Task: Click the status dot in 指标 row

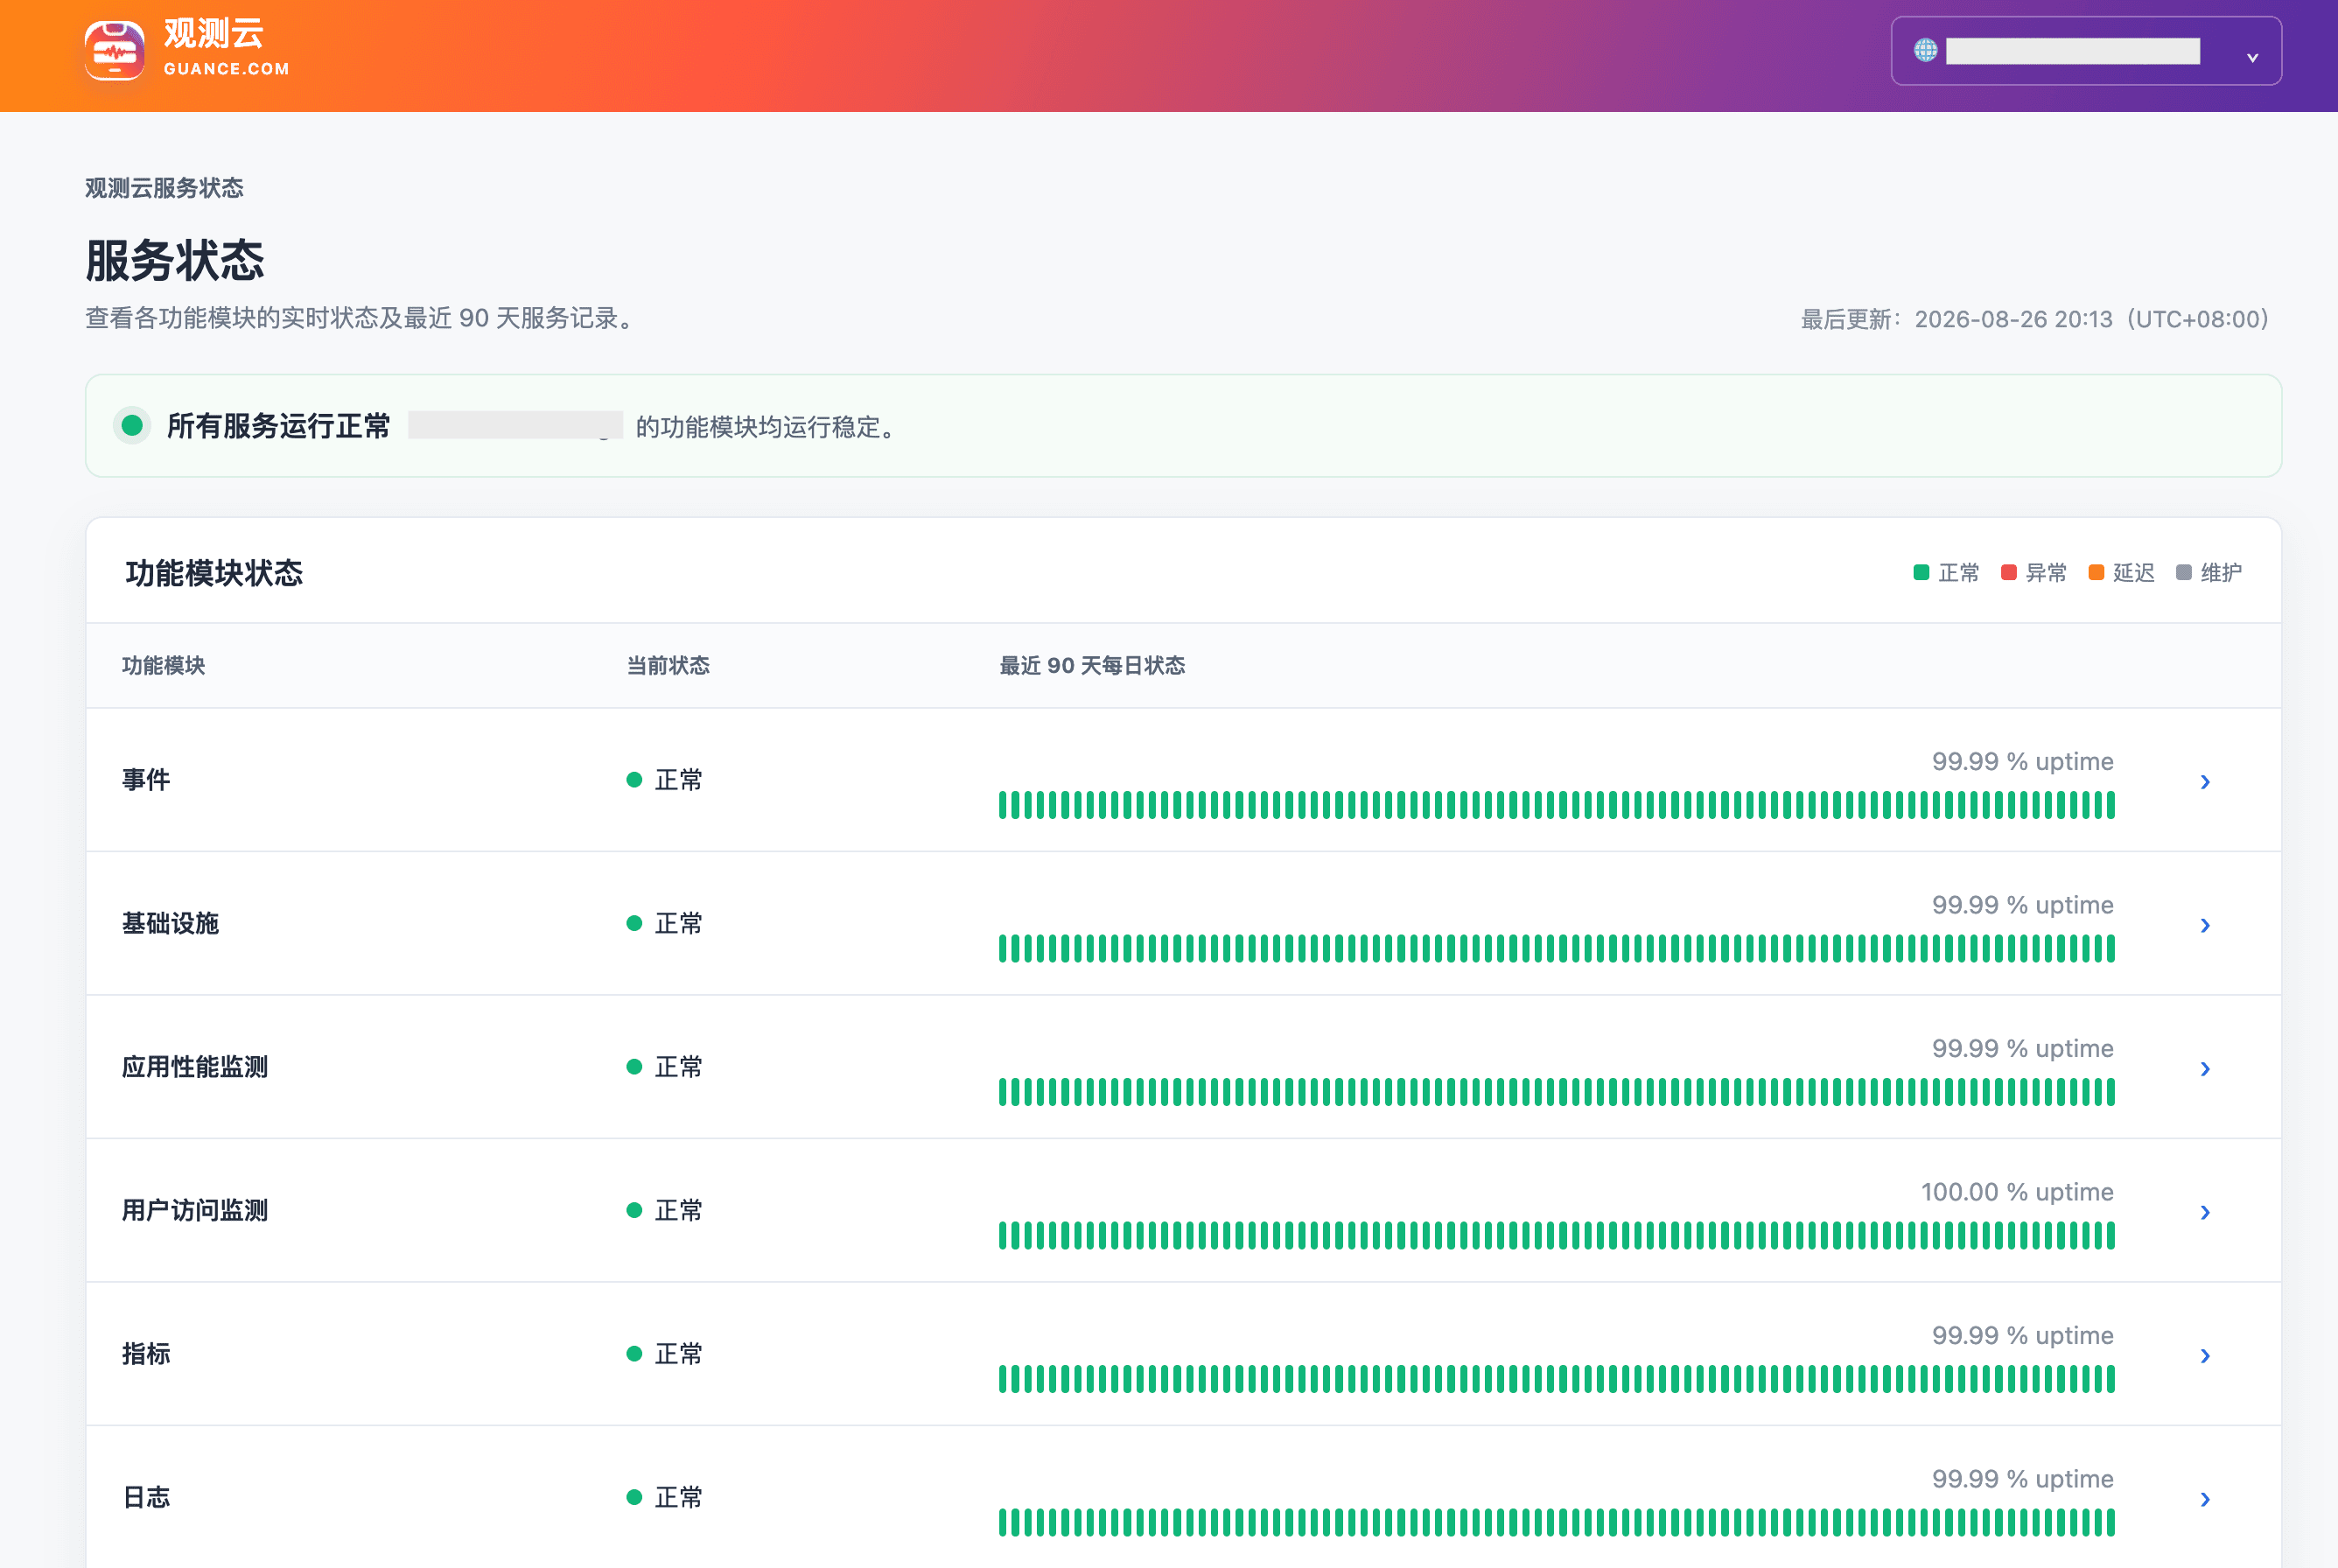Action: (634, 1354)
